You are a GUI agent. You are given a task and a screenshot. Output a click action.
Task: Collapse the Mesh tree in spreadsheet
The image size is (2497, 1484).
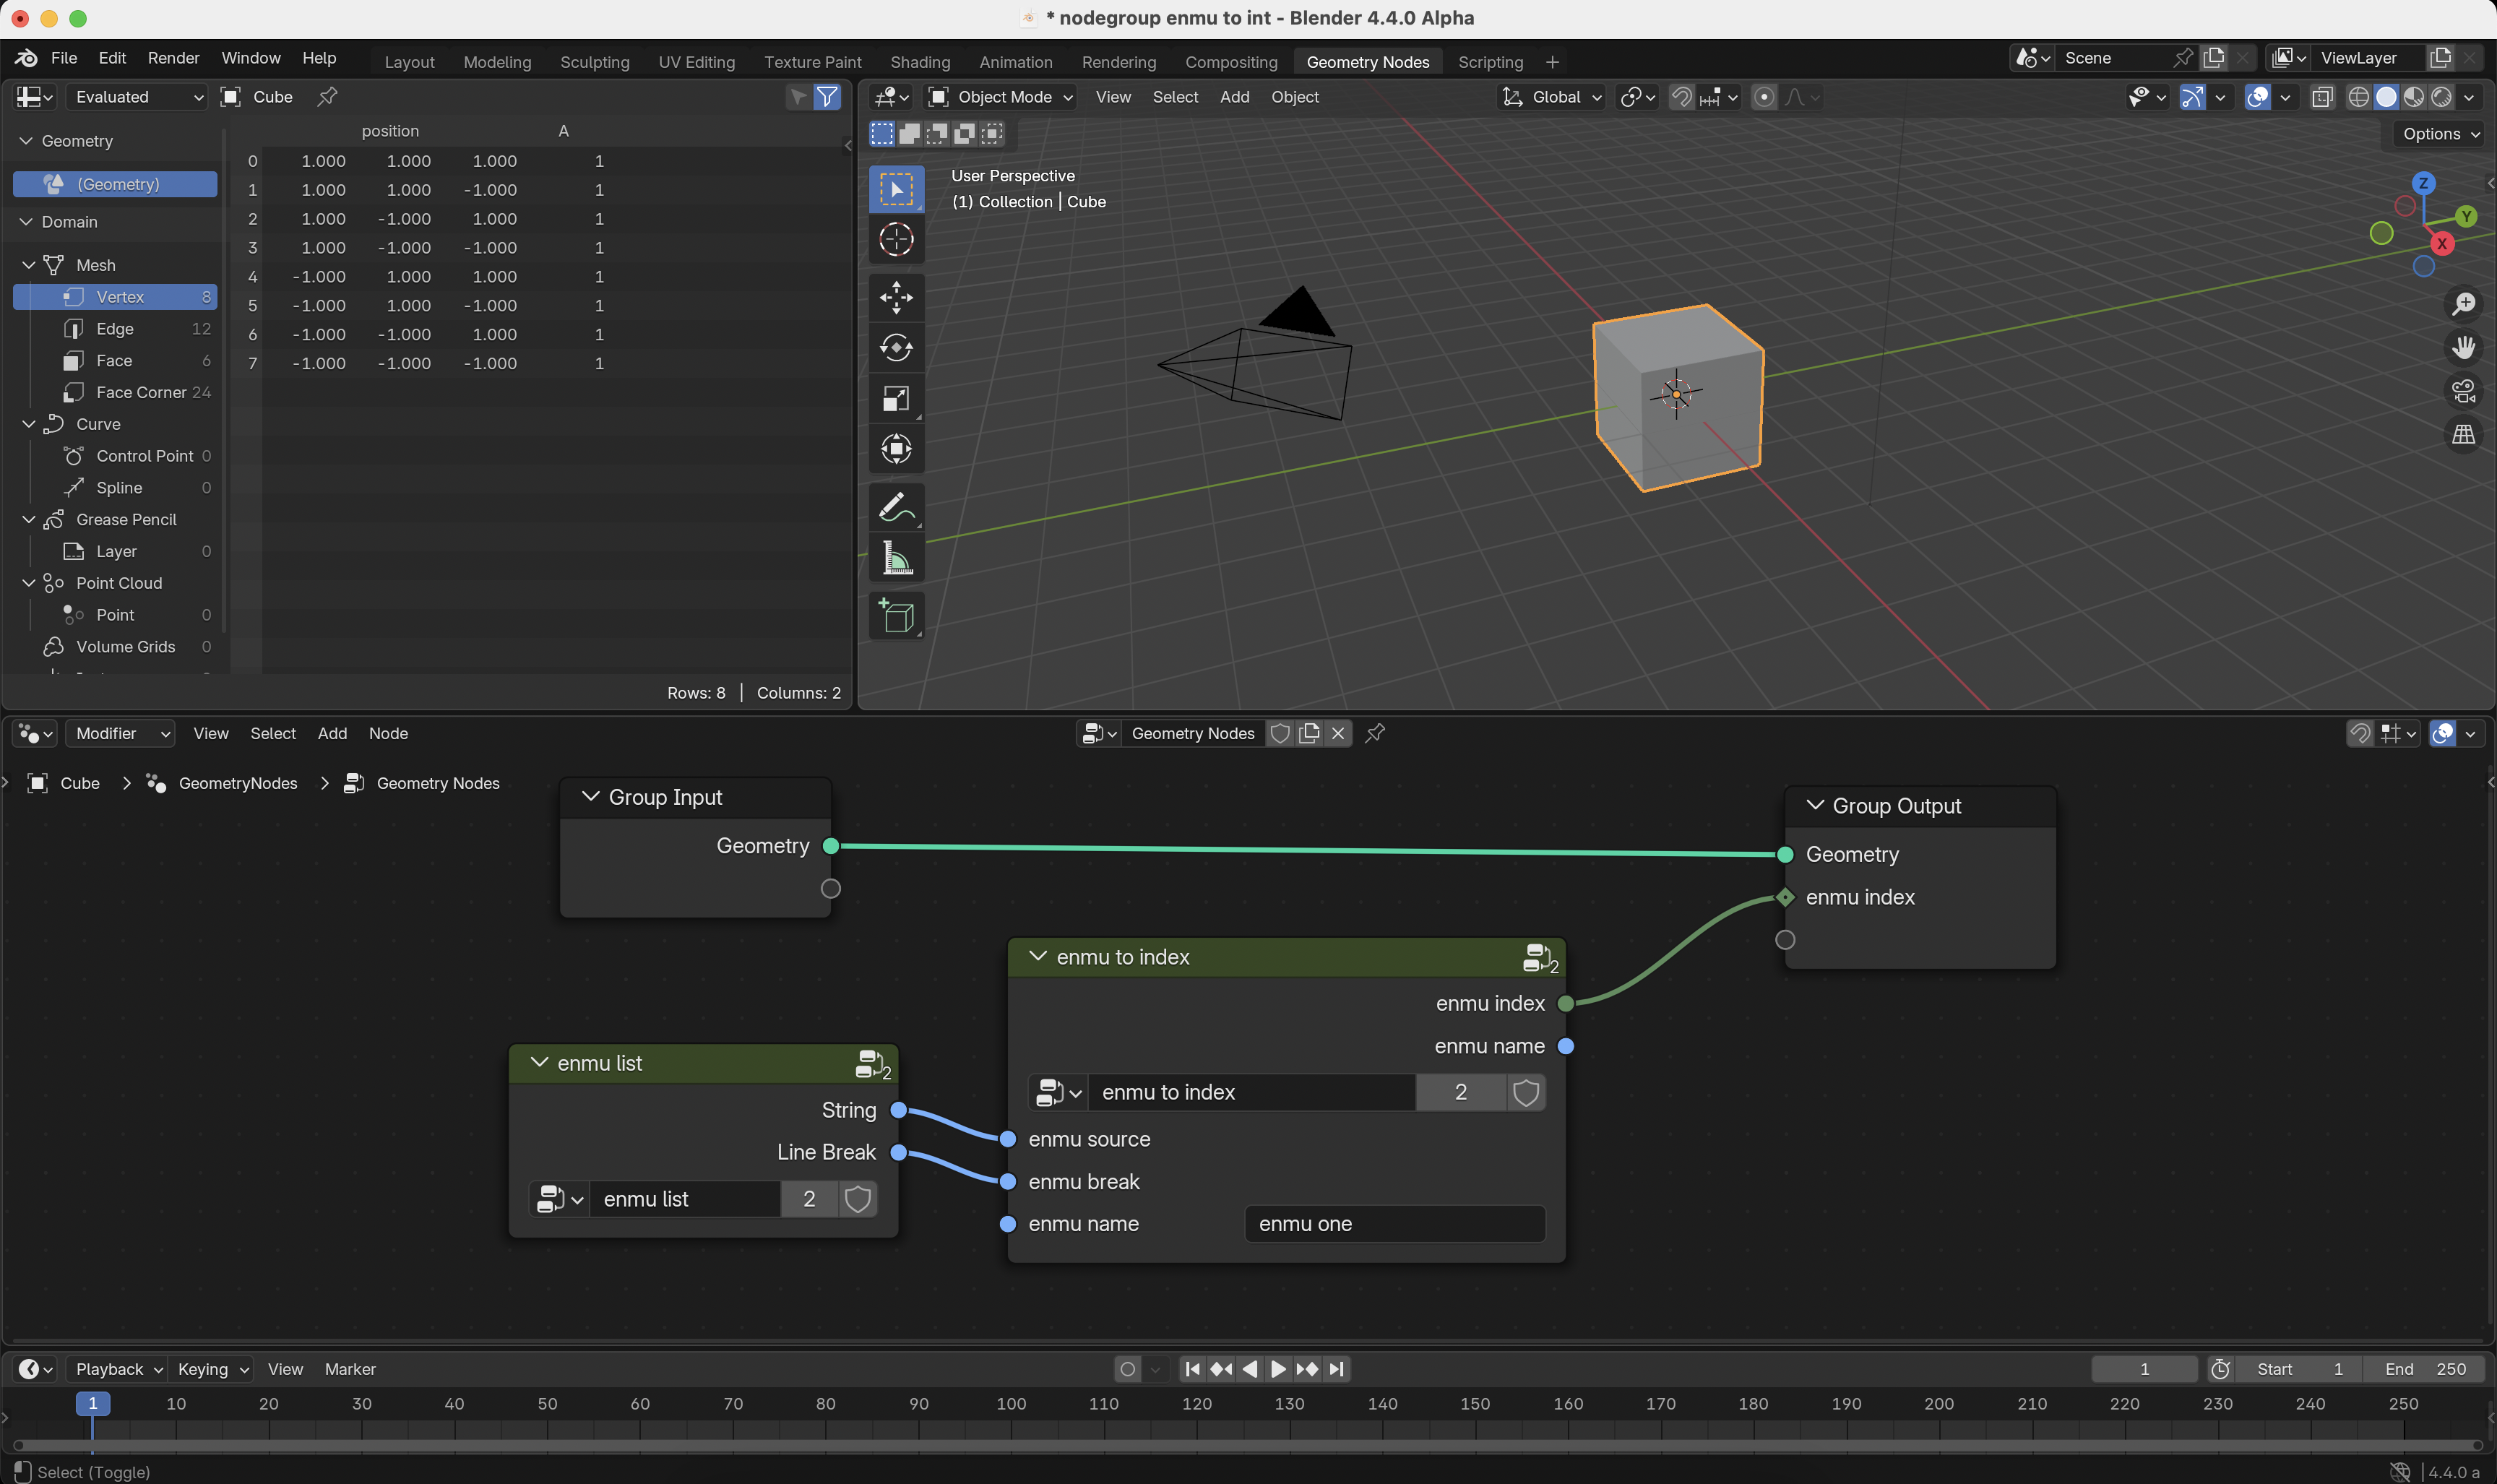click(29, 265)
